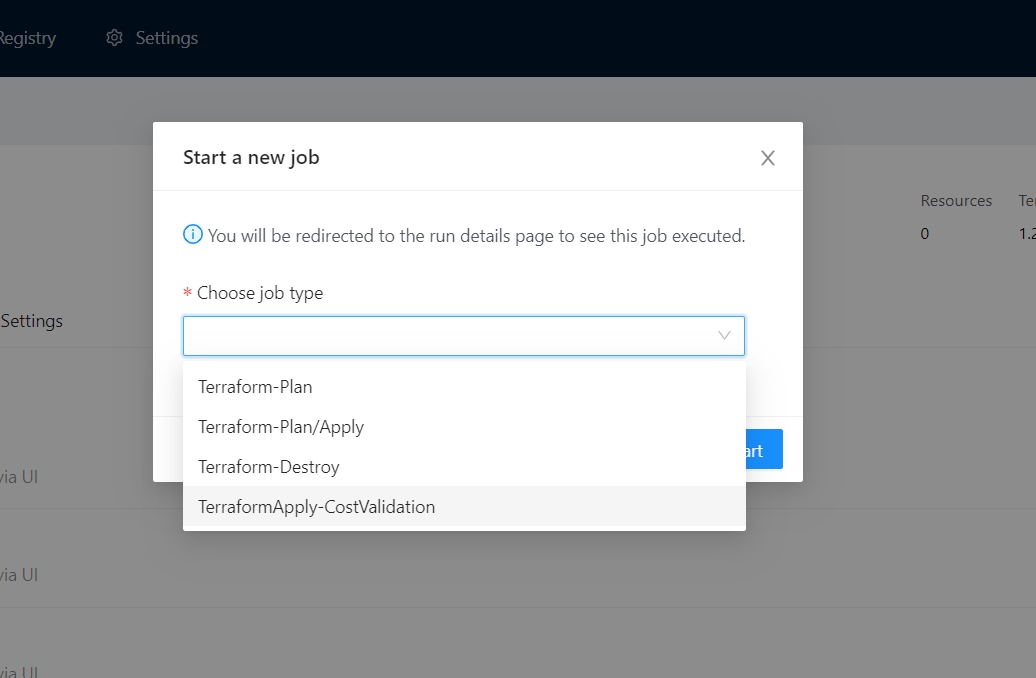Click the Resources column label

(x=955, y=201)
